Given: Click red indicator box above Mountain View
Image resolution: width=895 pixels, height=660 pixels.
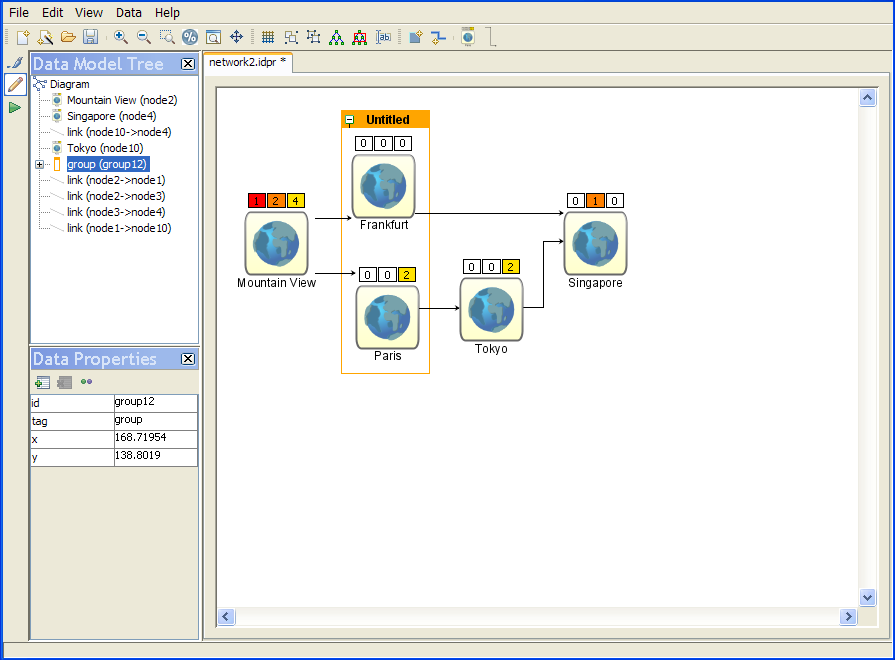Looking at the screenshot, I should pyautogui.click(x=256, y=201).
